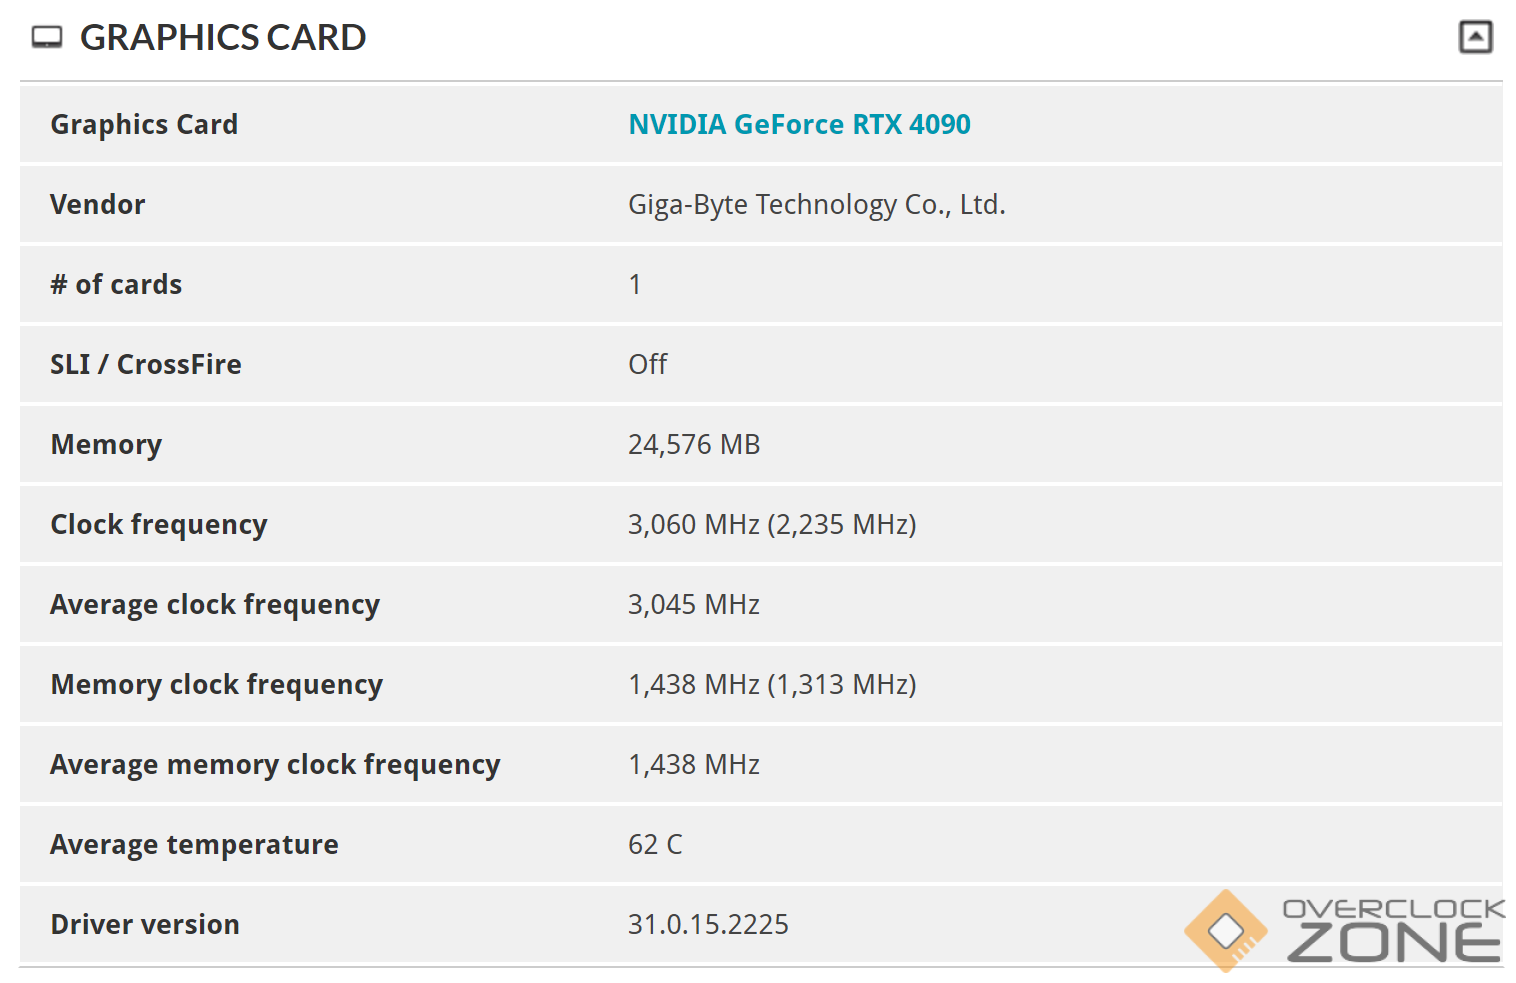The width and height of the screenshot is (1516, 983).
Task: Click the SLI / CrossFire 'Off' value
Action: (647, 364)
